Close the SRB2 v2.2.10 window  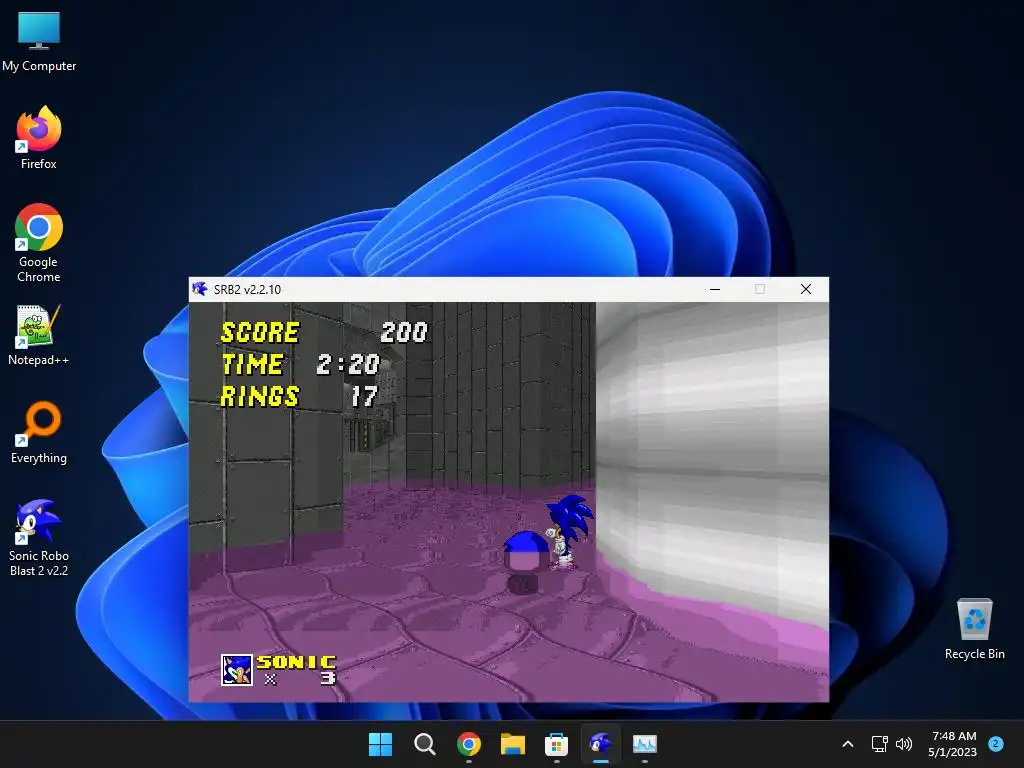(x=806, y=289)
